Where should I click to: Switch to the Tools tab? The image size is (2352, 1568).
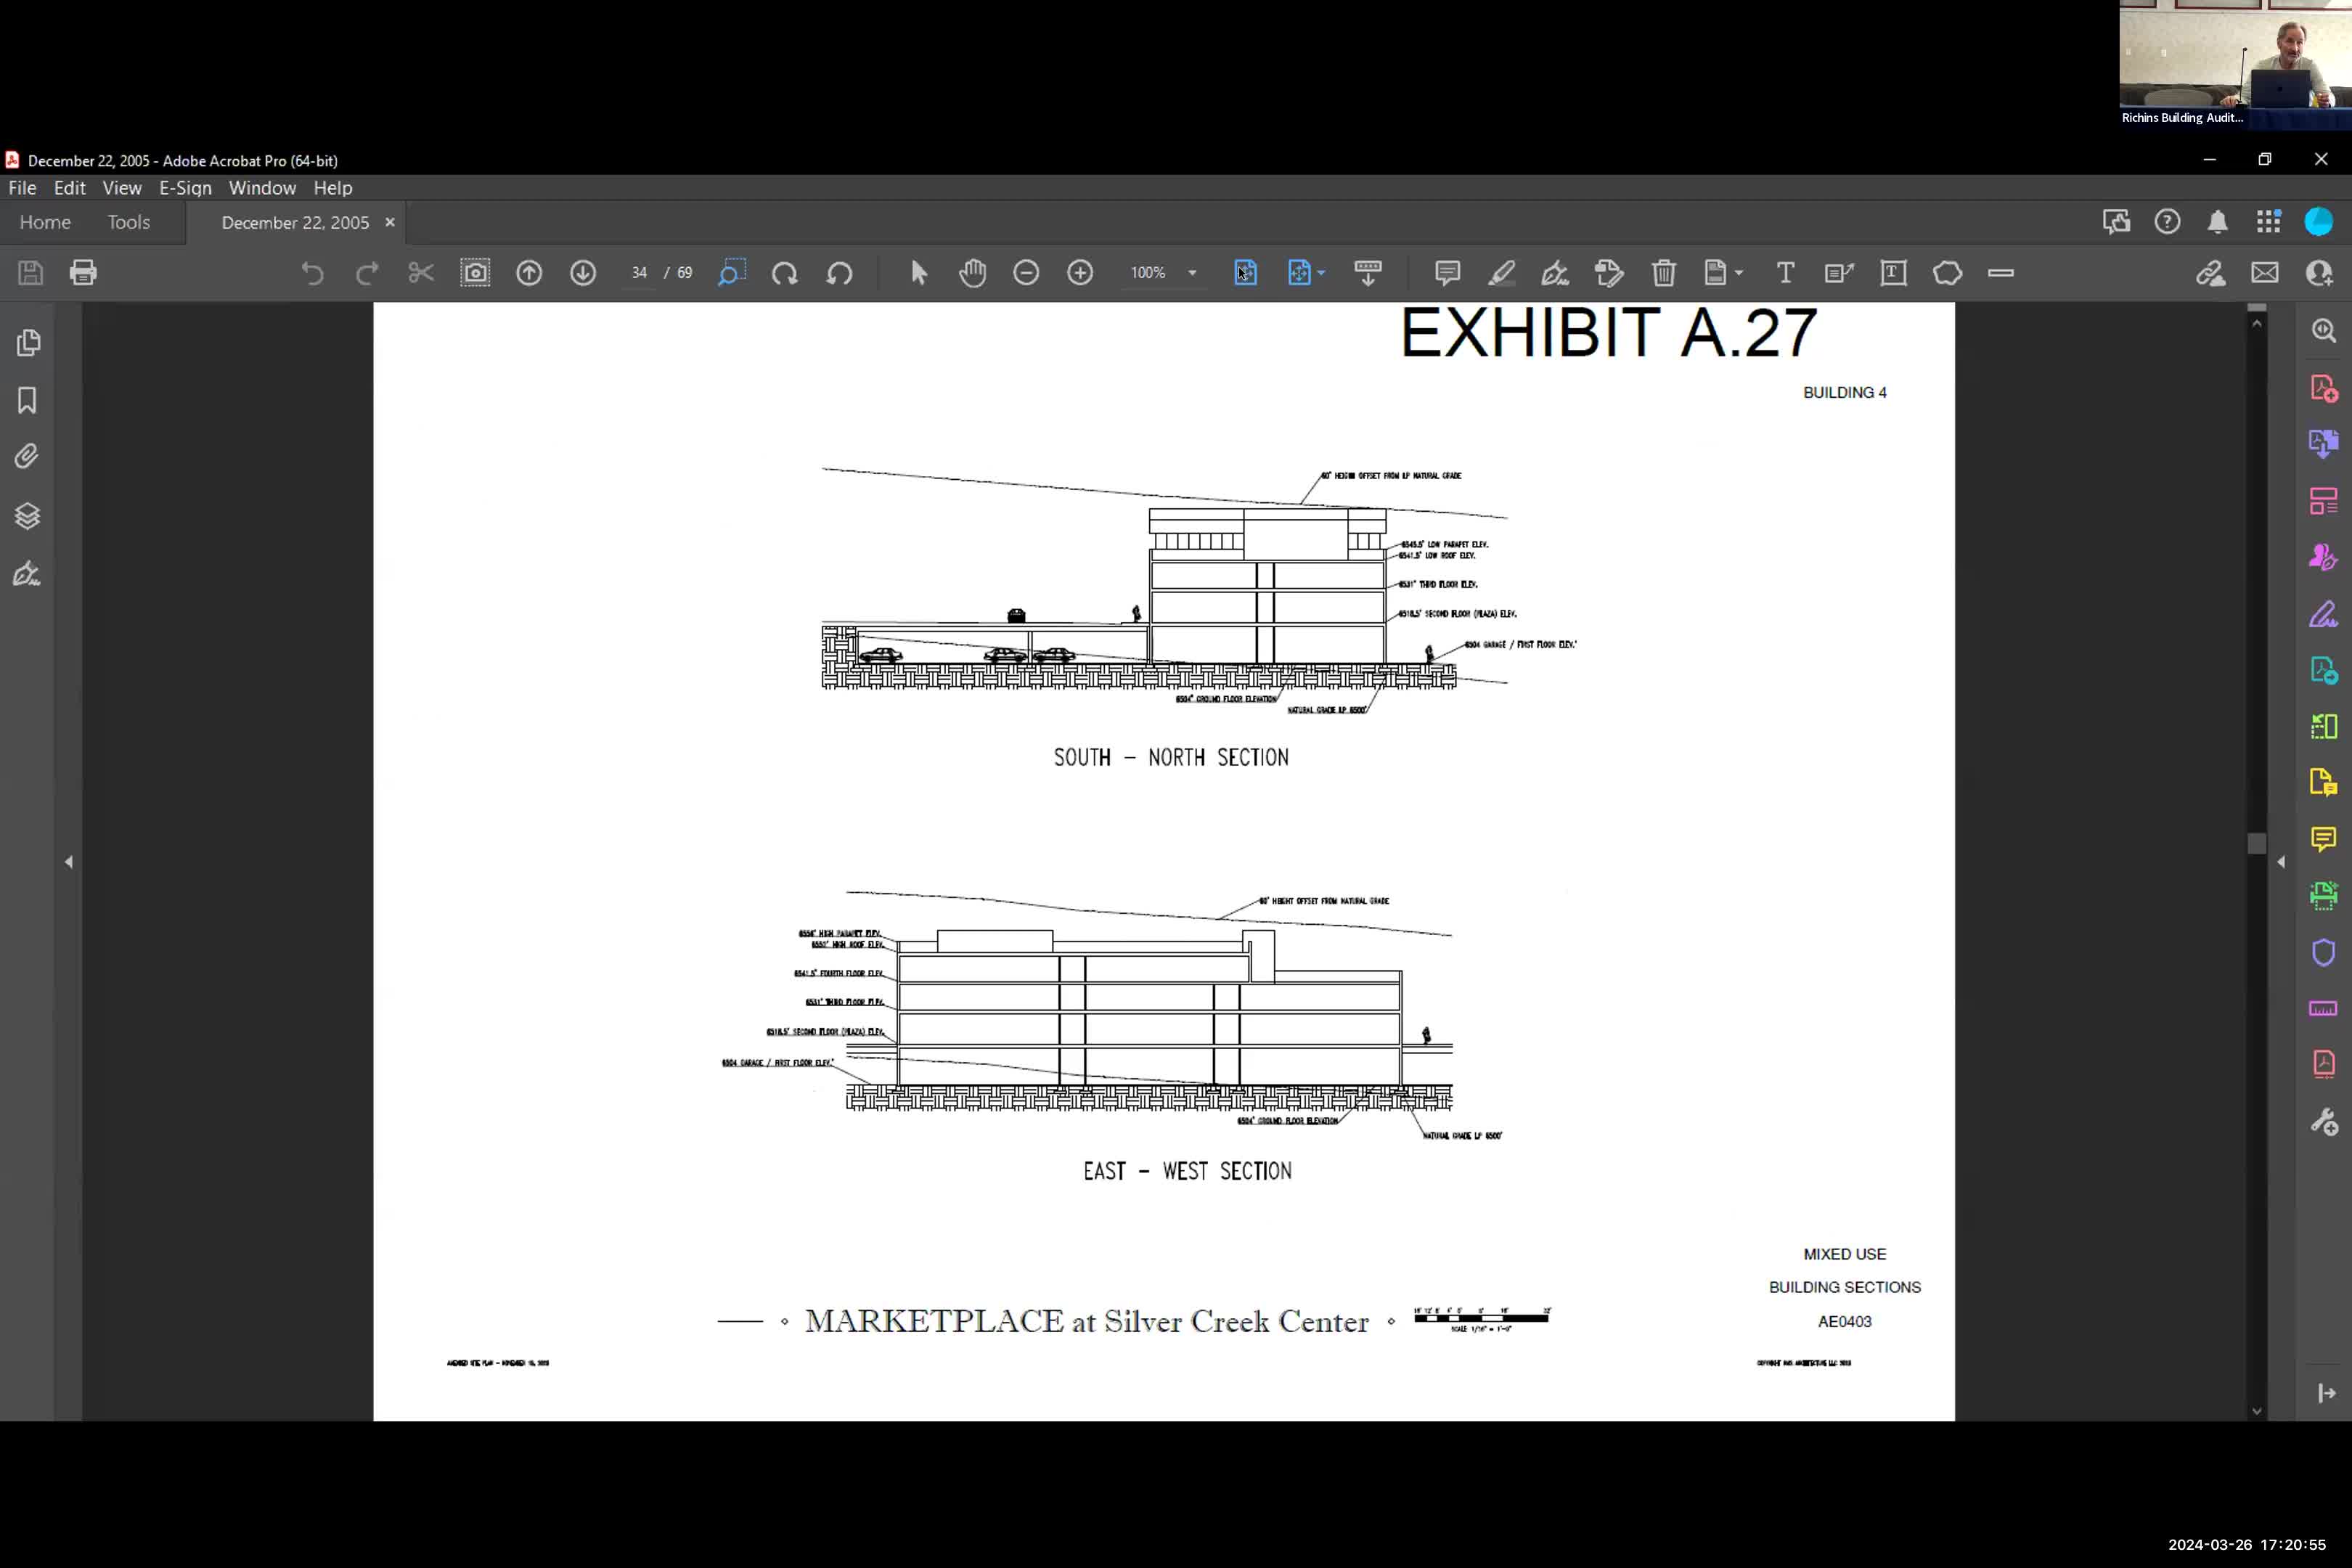(x=128, y=222)
